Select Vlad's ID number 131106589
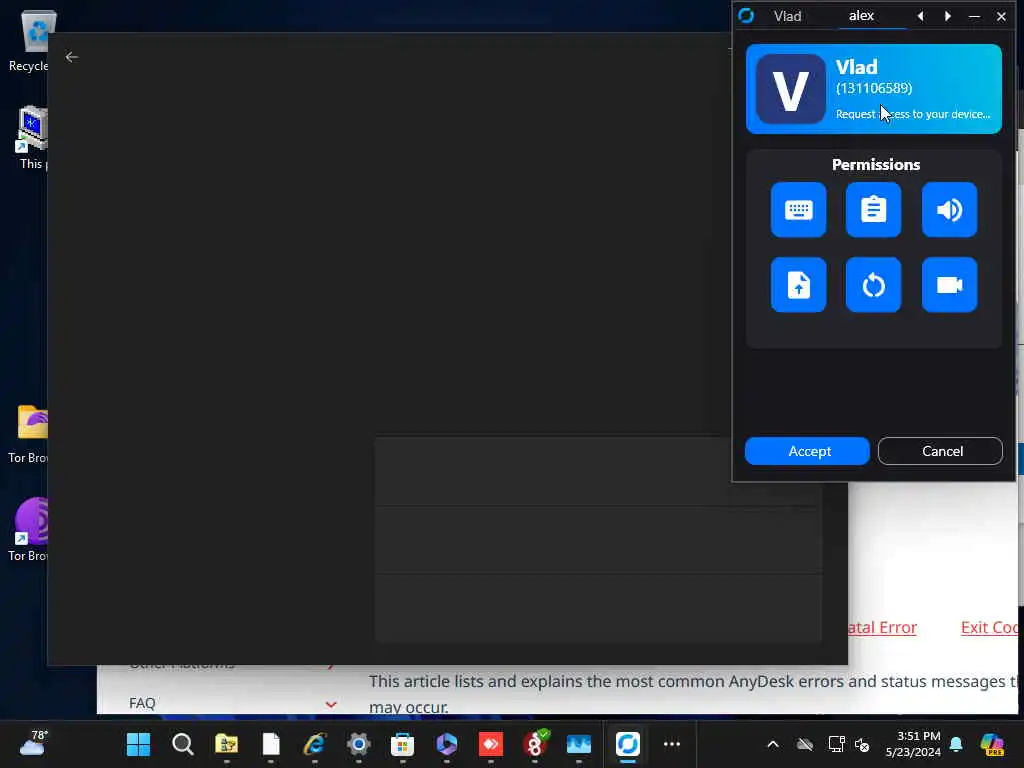 coord(874,88)
